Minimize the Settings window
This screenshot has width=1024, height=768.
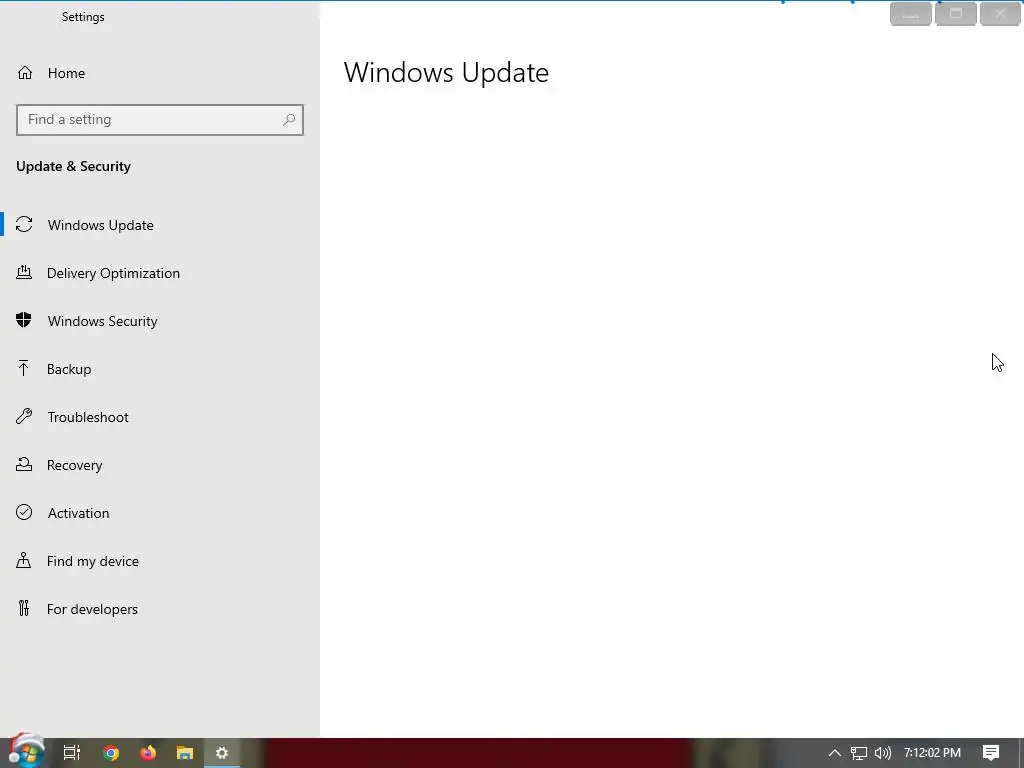point(910,14)
